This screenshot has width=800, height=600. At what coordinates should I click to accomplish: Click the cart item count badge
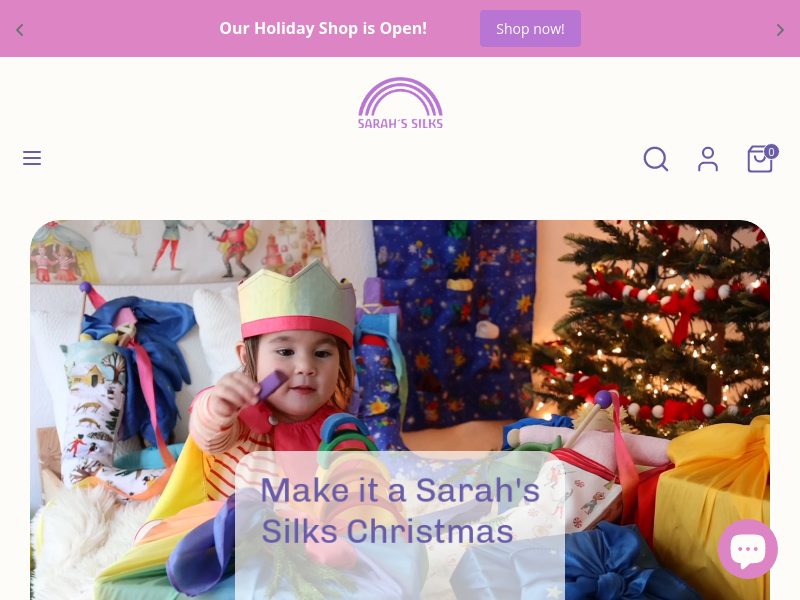click(x=771, y=152)
